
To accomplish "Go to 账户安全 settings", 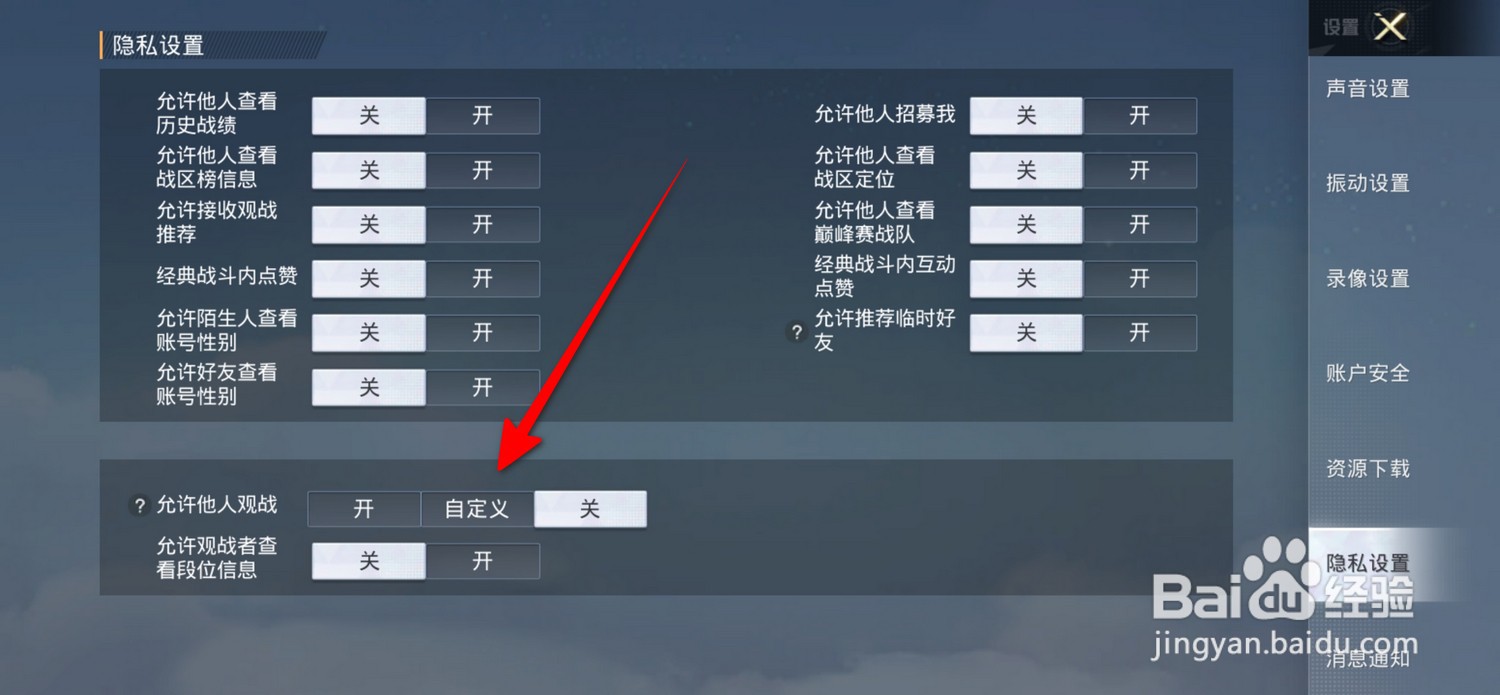I will pyautogui.click(x=1367, y=373).
